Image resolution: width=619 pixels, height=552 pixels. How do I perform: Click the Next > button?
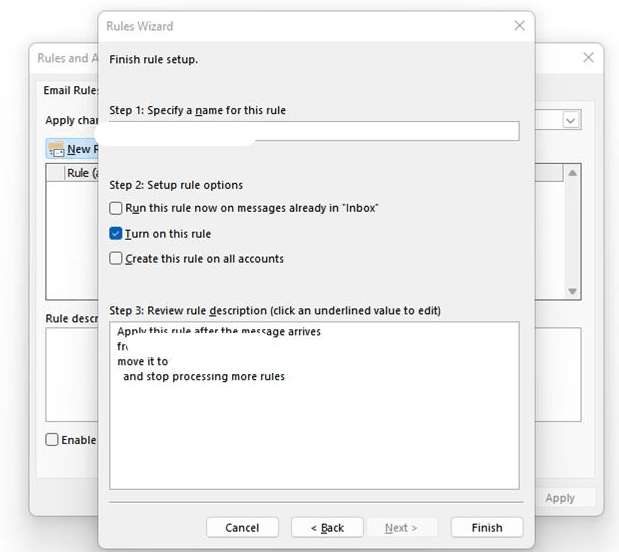(401, 528)
